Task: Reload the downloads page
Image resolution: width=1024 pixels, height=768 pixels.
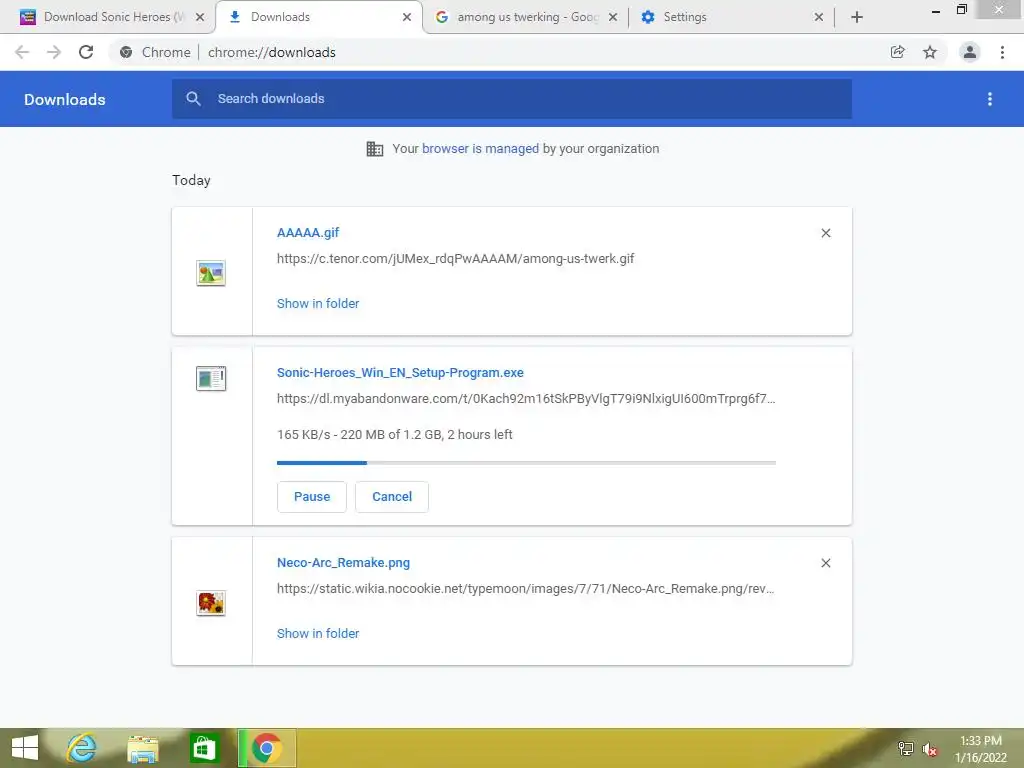Action: tap(86, 52)
